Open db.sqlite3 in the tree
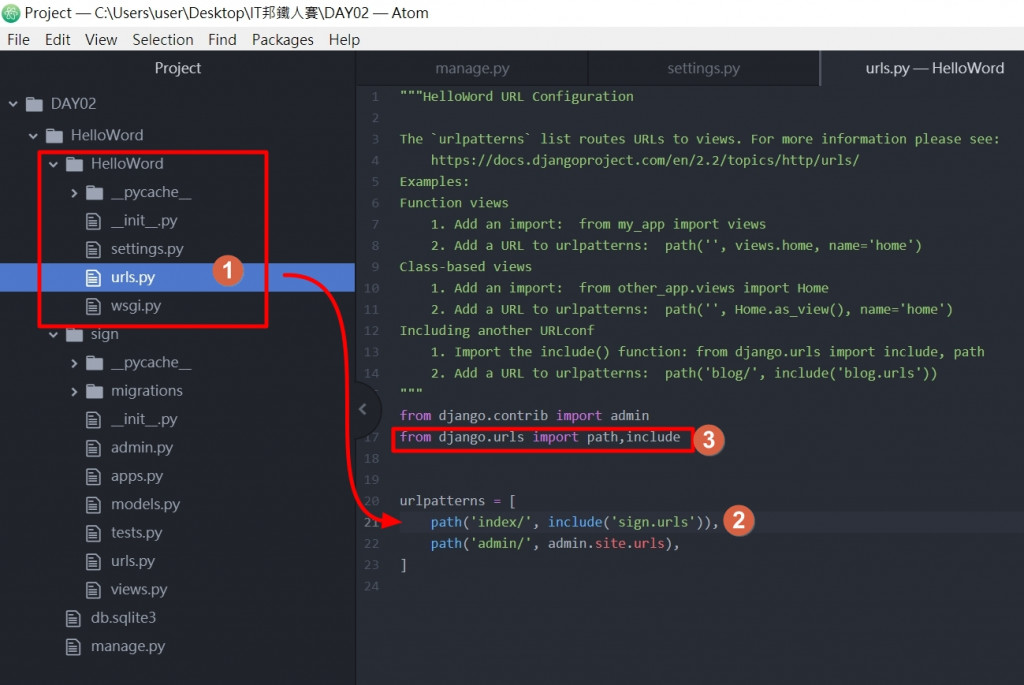The height and width of the screenshot is (685, 1024). point(123,618)
